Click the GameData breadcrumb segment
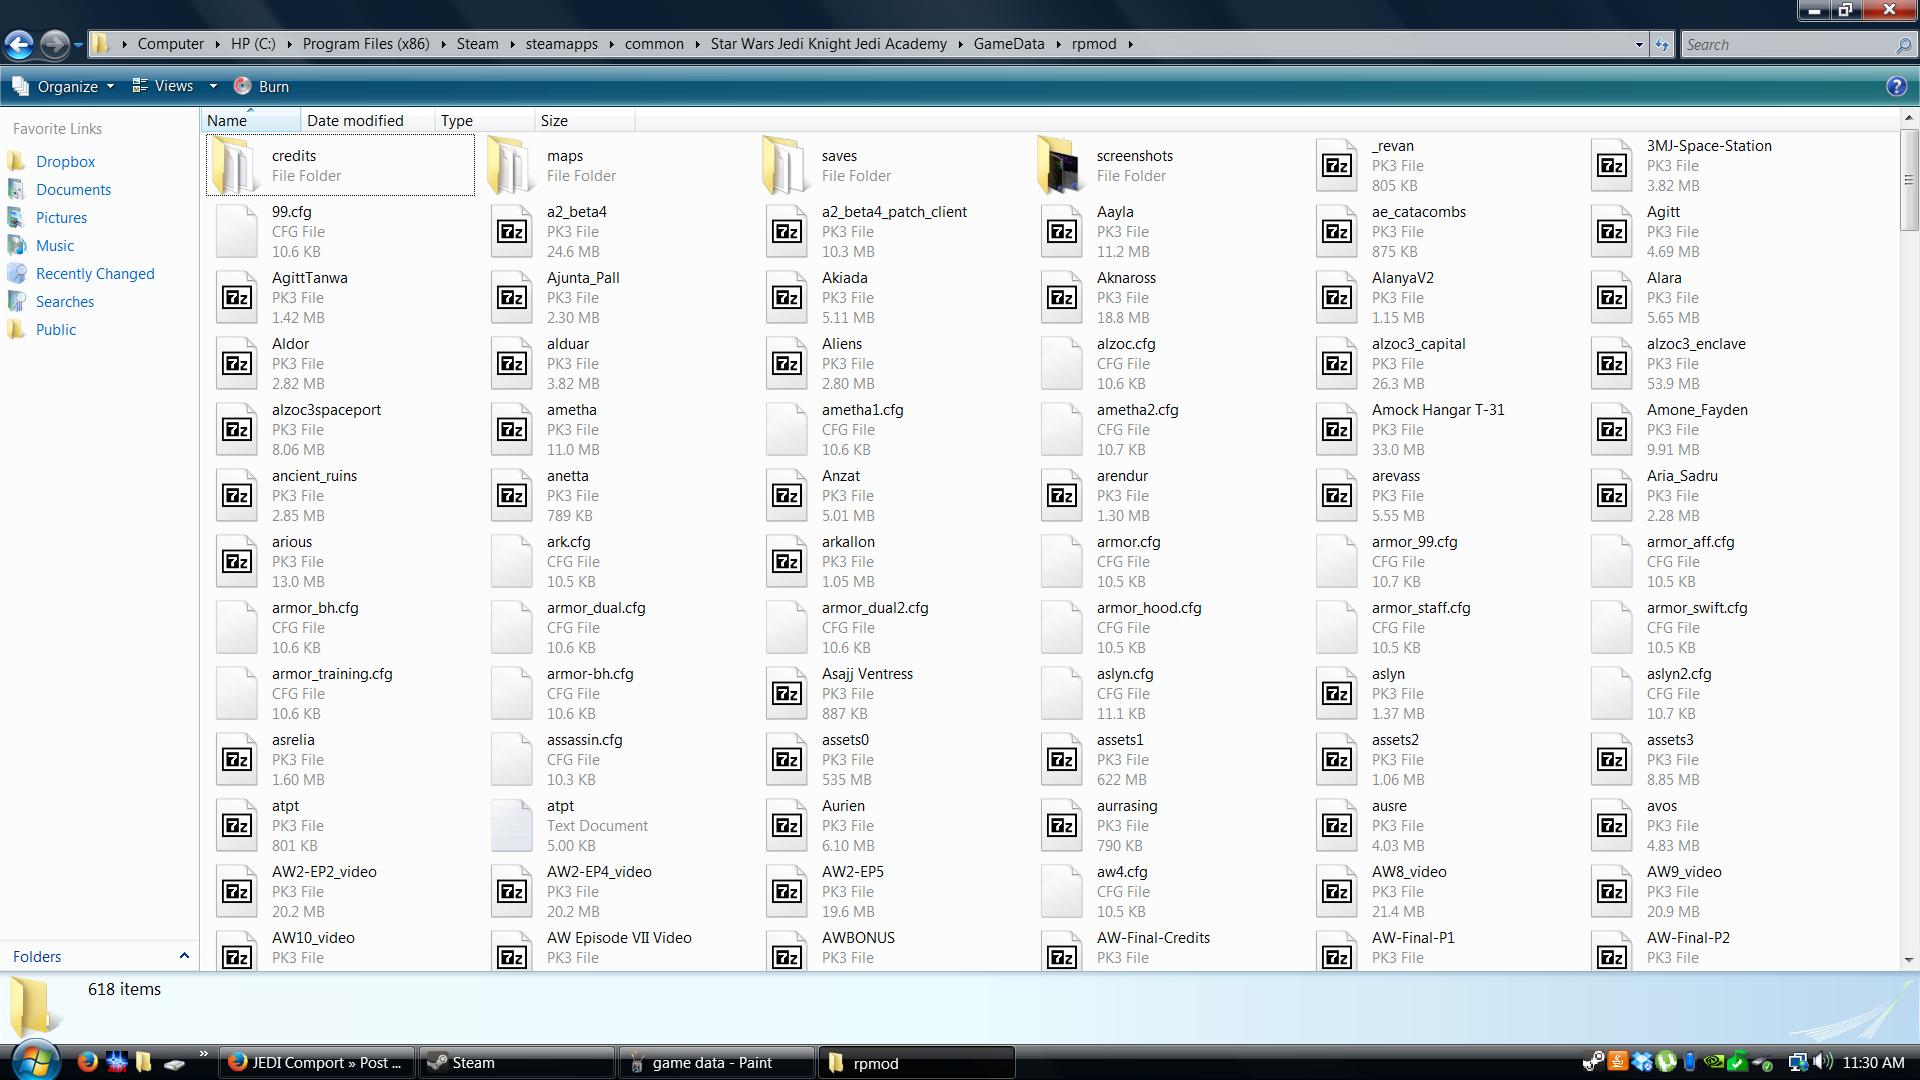 [x=1008, y=44]
